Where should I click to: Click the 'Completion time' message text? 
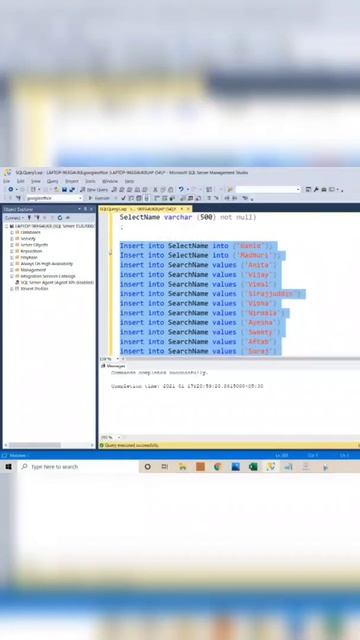pos(187,386)
